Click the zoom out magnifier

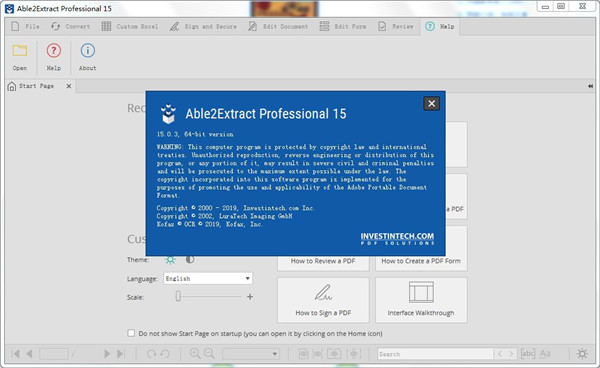(x=209, y=353)
